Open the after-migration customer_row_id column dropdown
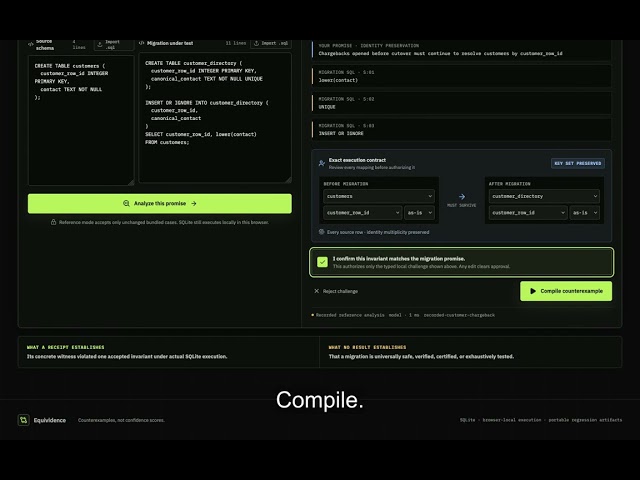The width and height of the screenshot is (640, 480). pos(528,213)
